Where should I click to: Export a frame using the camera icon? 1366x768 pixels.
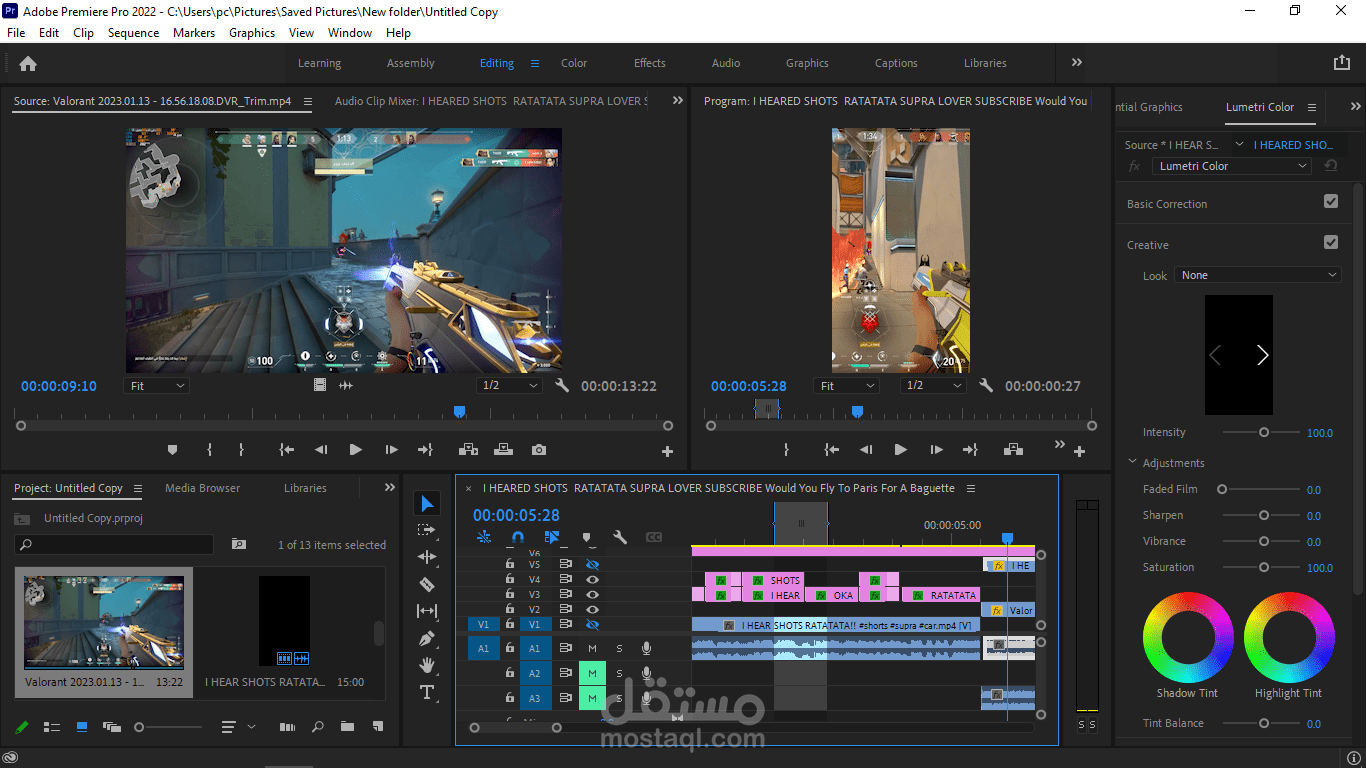click(x=539, y=450)
